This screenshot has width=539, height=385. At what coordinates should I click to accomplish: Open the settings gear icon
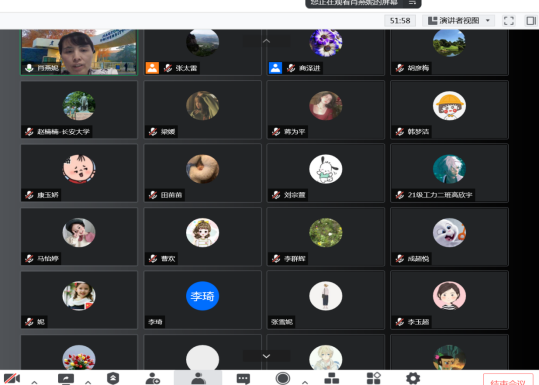pyautogui.click(x=413, y=378)
